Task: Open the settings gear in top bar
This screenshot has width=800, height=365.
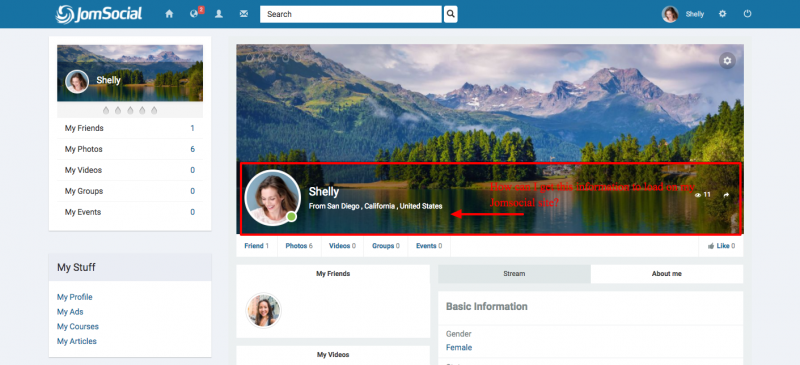Action: click(722, 14)
